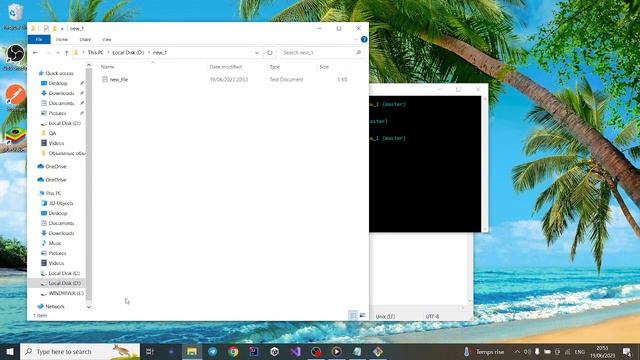Open the volume control in system tray
The width and height of the screenshot is (640, 360).
(x=527, y=352)
